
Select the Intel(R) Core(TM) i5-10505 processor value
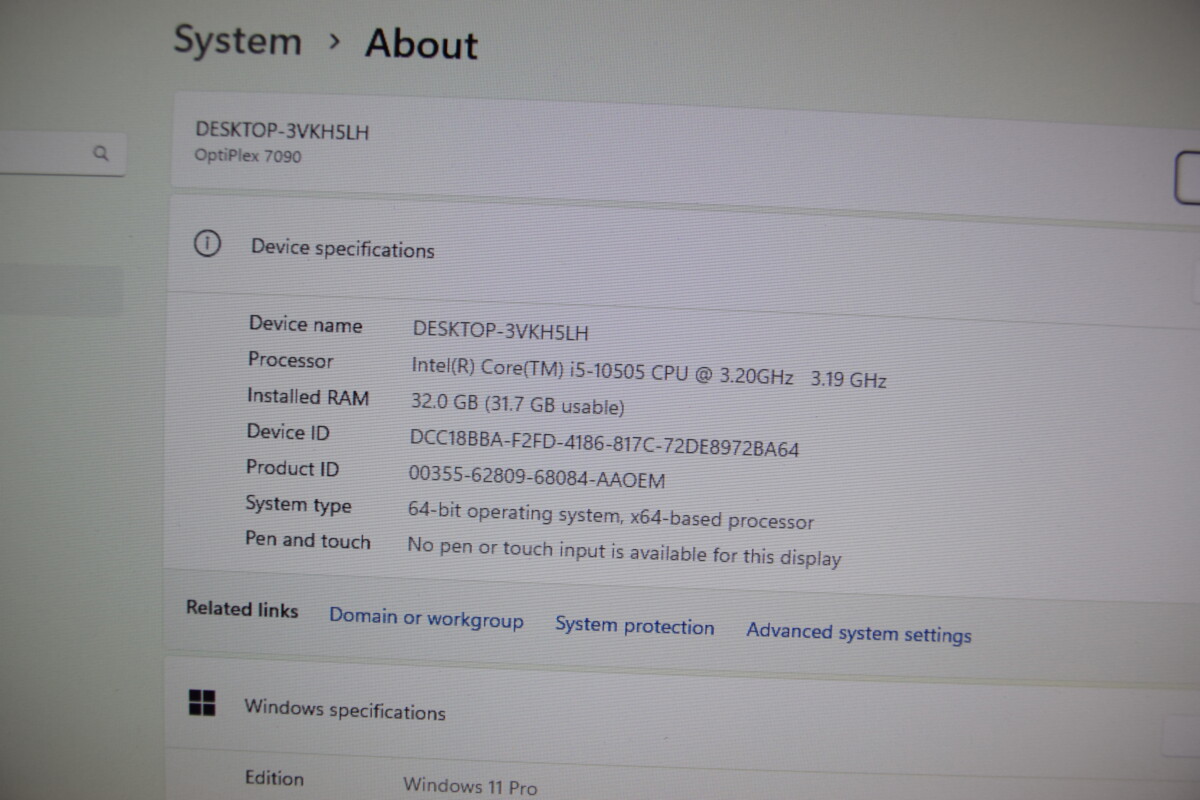point(649,372)
